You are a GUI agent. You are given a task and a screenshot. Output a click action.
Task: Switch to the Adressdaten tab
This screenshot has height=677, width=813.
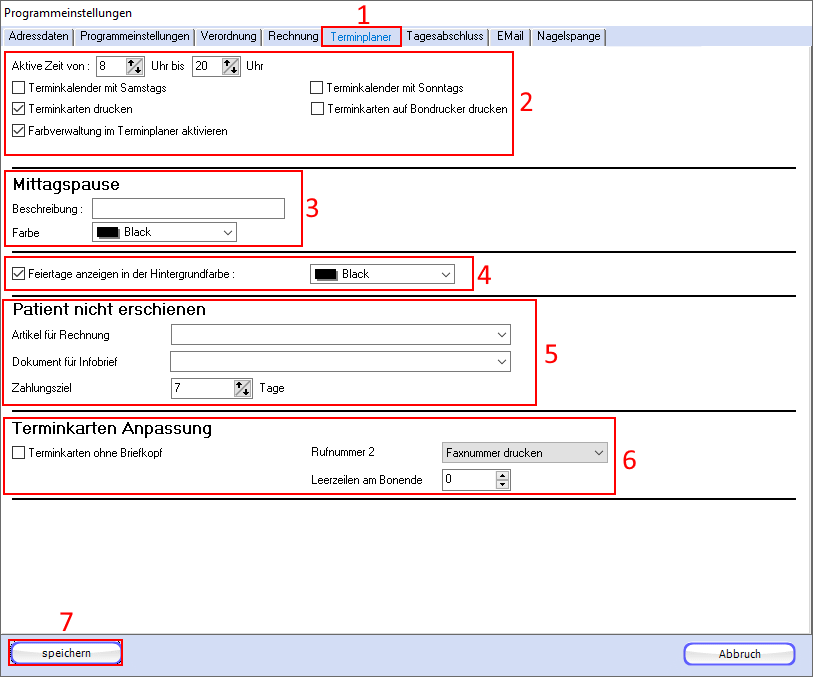[38, 37]
